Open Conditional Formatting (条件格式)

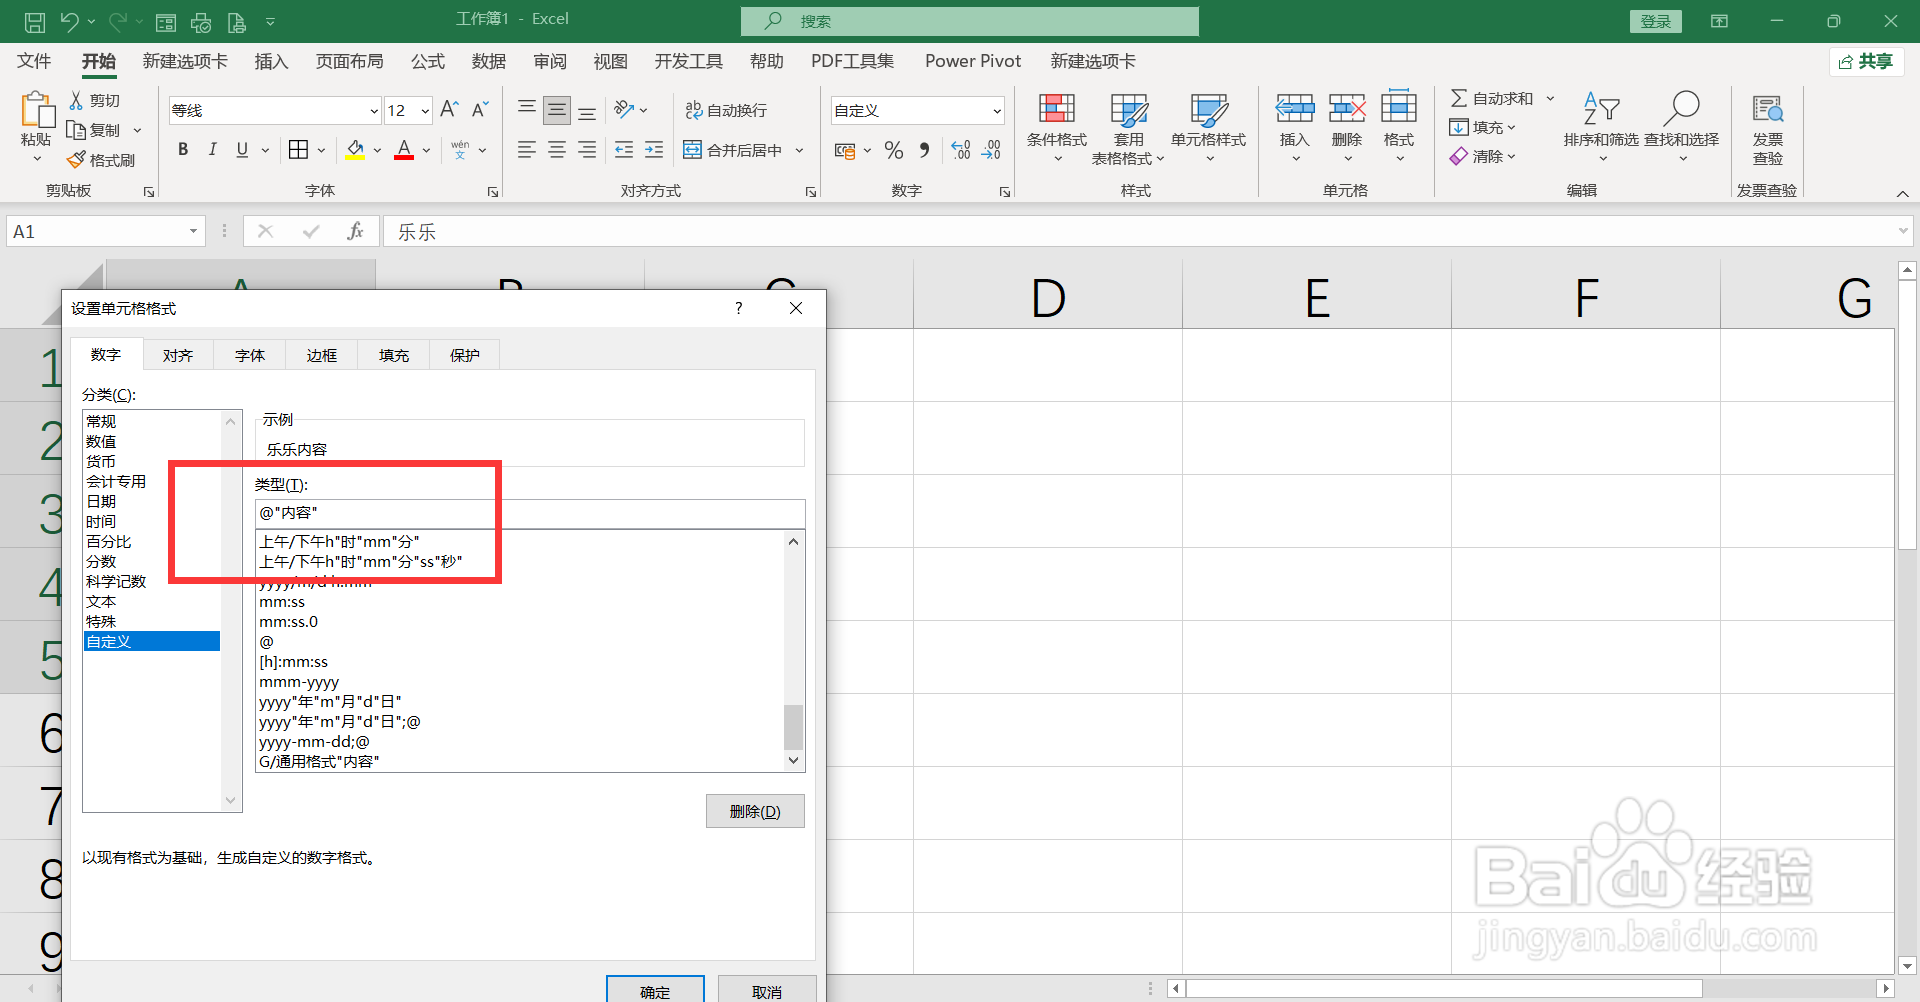(x=1057, y=128)
